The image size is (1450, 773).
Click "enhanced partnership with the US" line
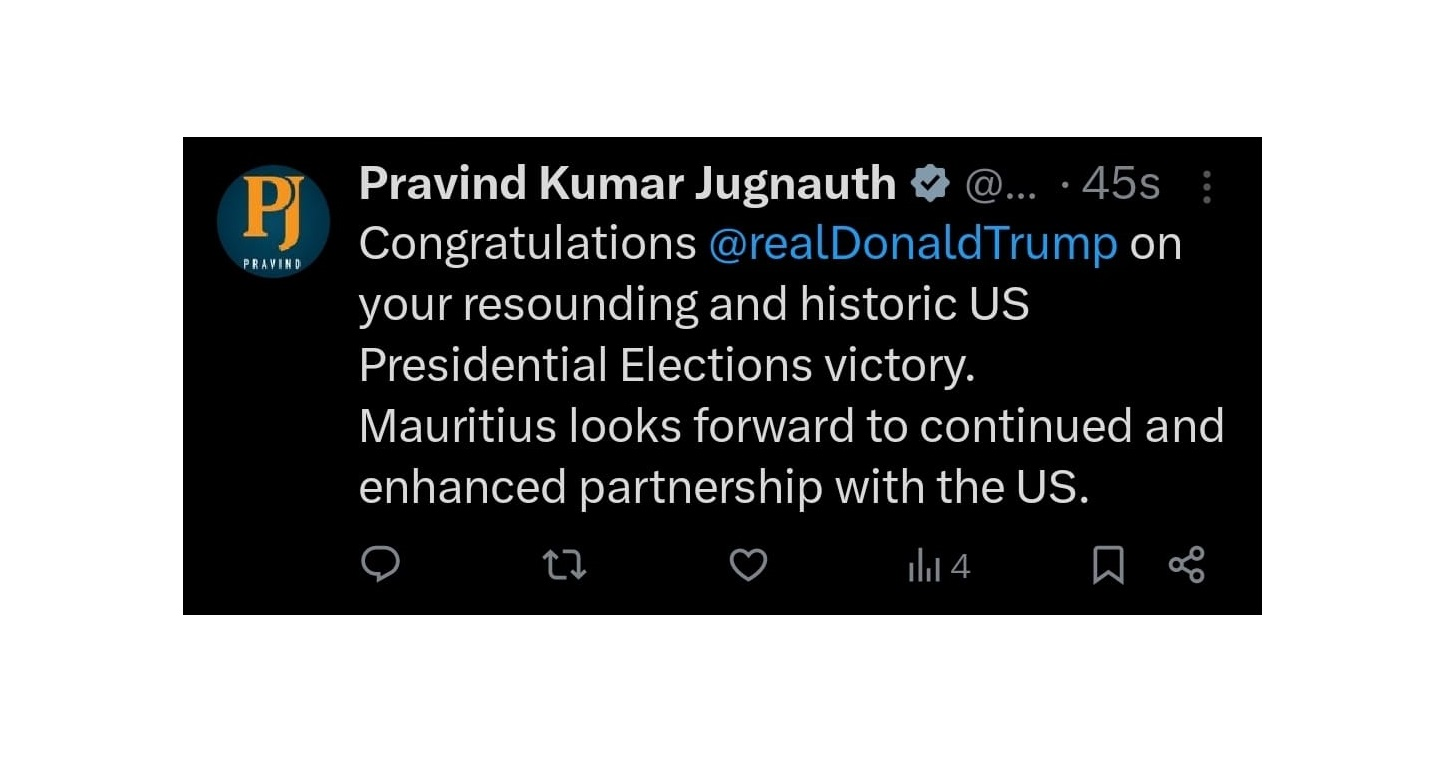click(x=722, y=488)
